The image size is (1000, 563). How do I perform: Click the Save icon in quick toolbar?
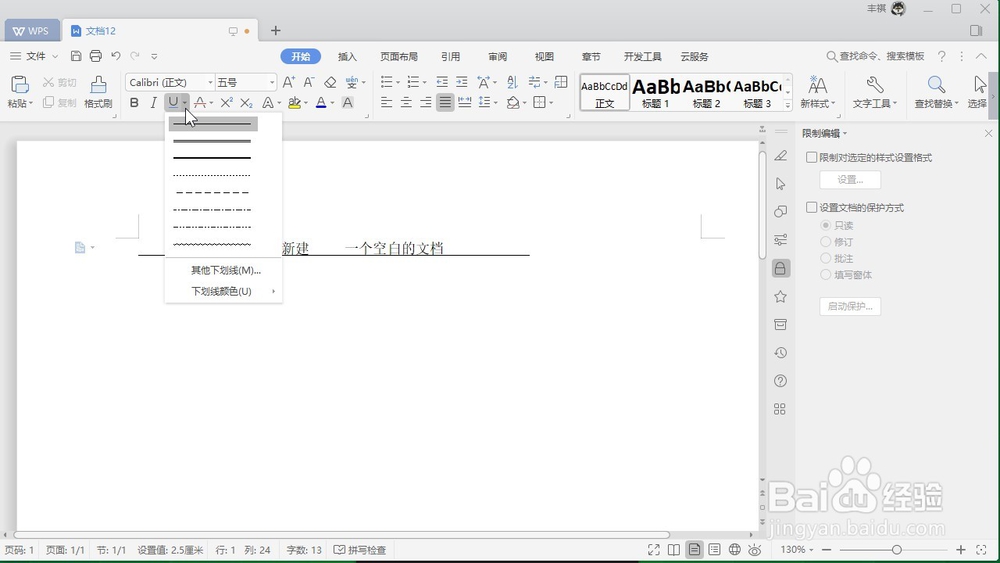(x=76, y=56)
